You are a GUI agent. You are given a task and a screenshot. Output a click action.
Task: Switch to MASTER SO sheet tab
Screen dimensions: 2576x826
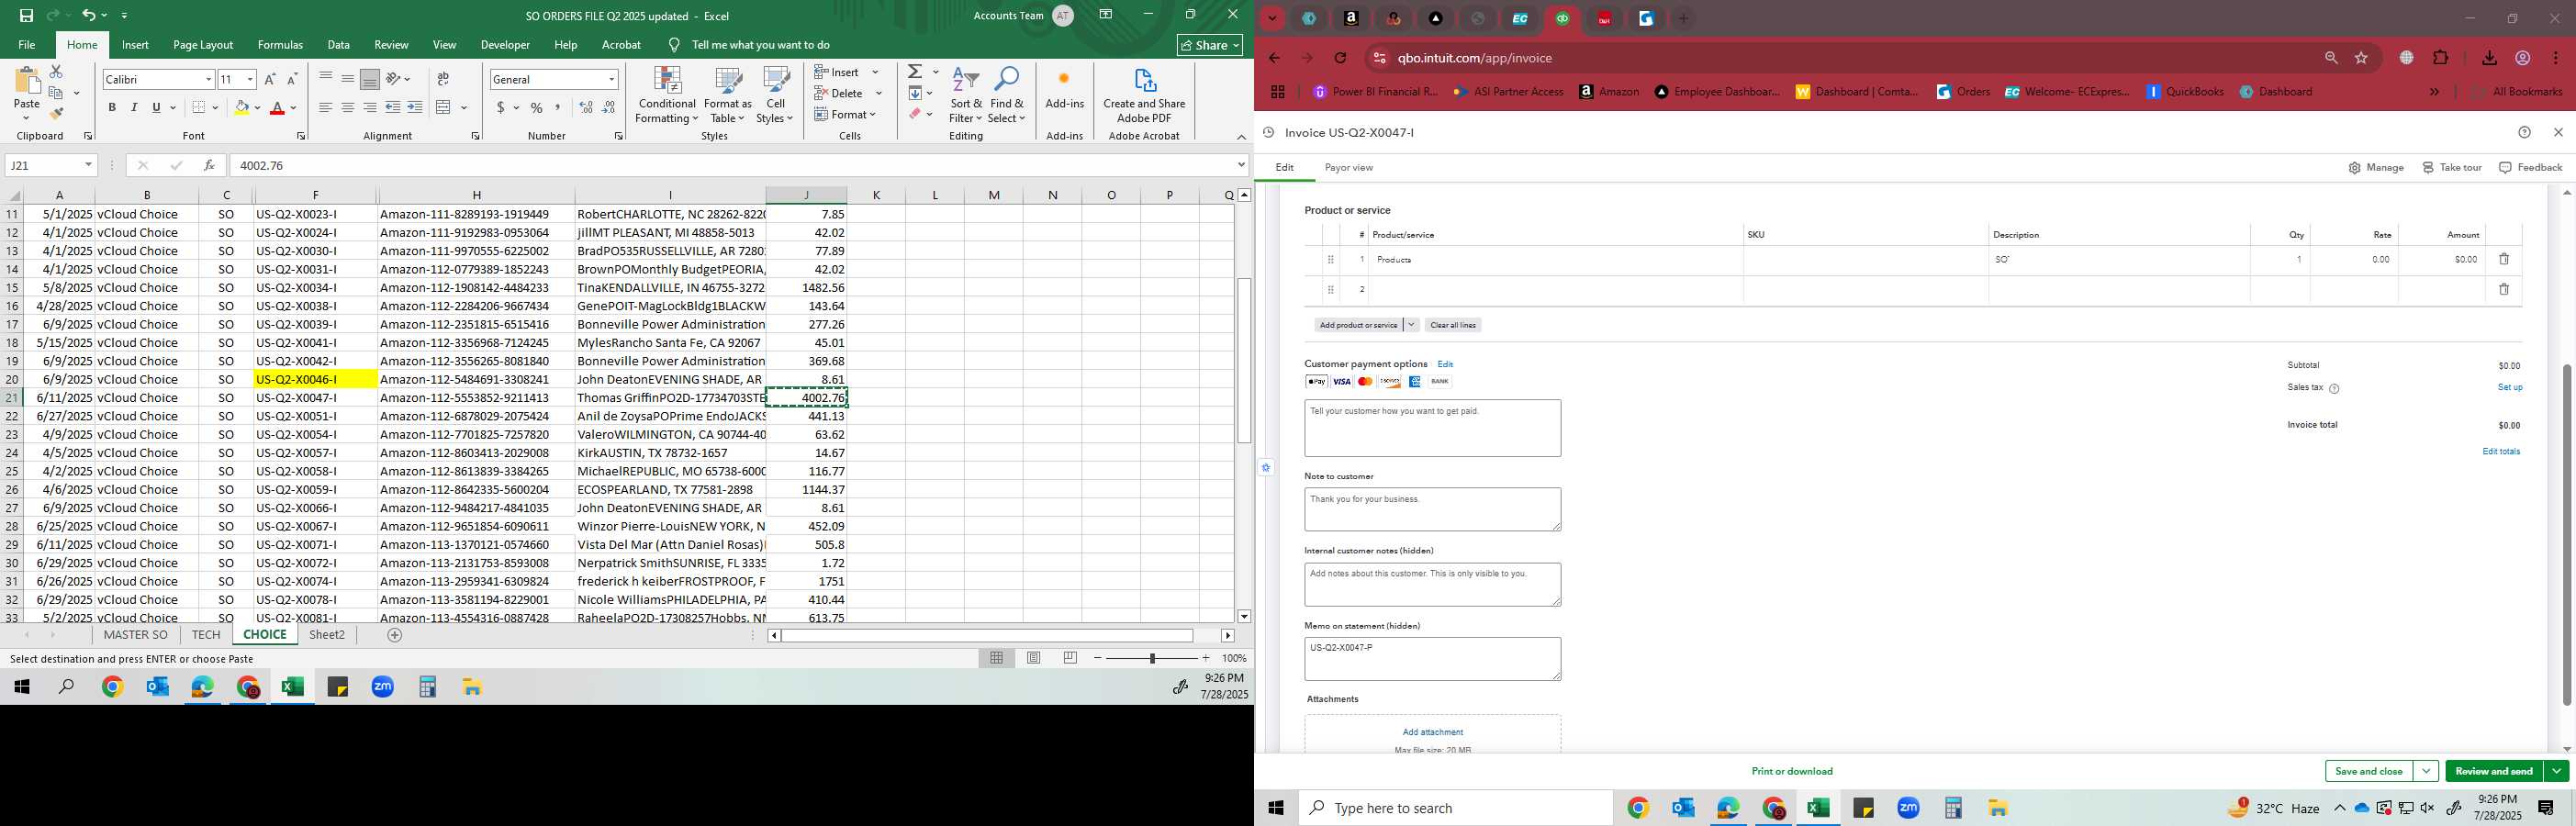pyautogui.click(x=136, y=635)
